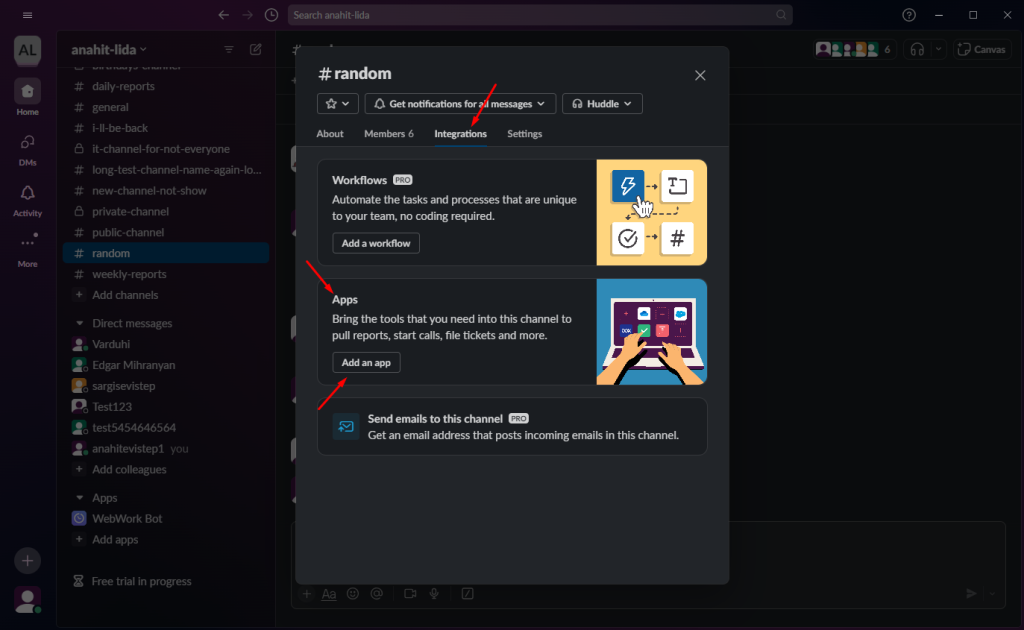Open the public-channel entry
Viewport: 1024px width, 630px height.
[166, 232]
